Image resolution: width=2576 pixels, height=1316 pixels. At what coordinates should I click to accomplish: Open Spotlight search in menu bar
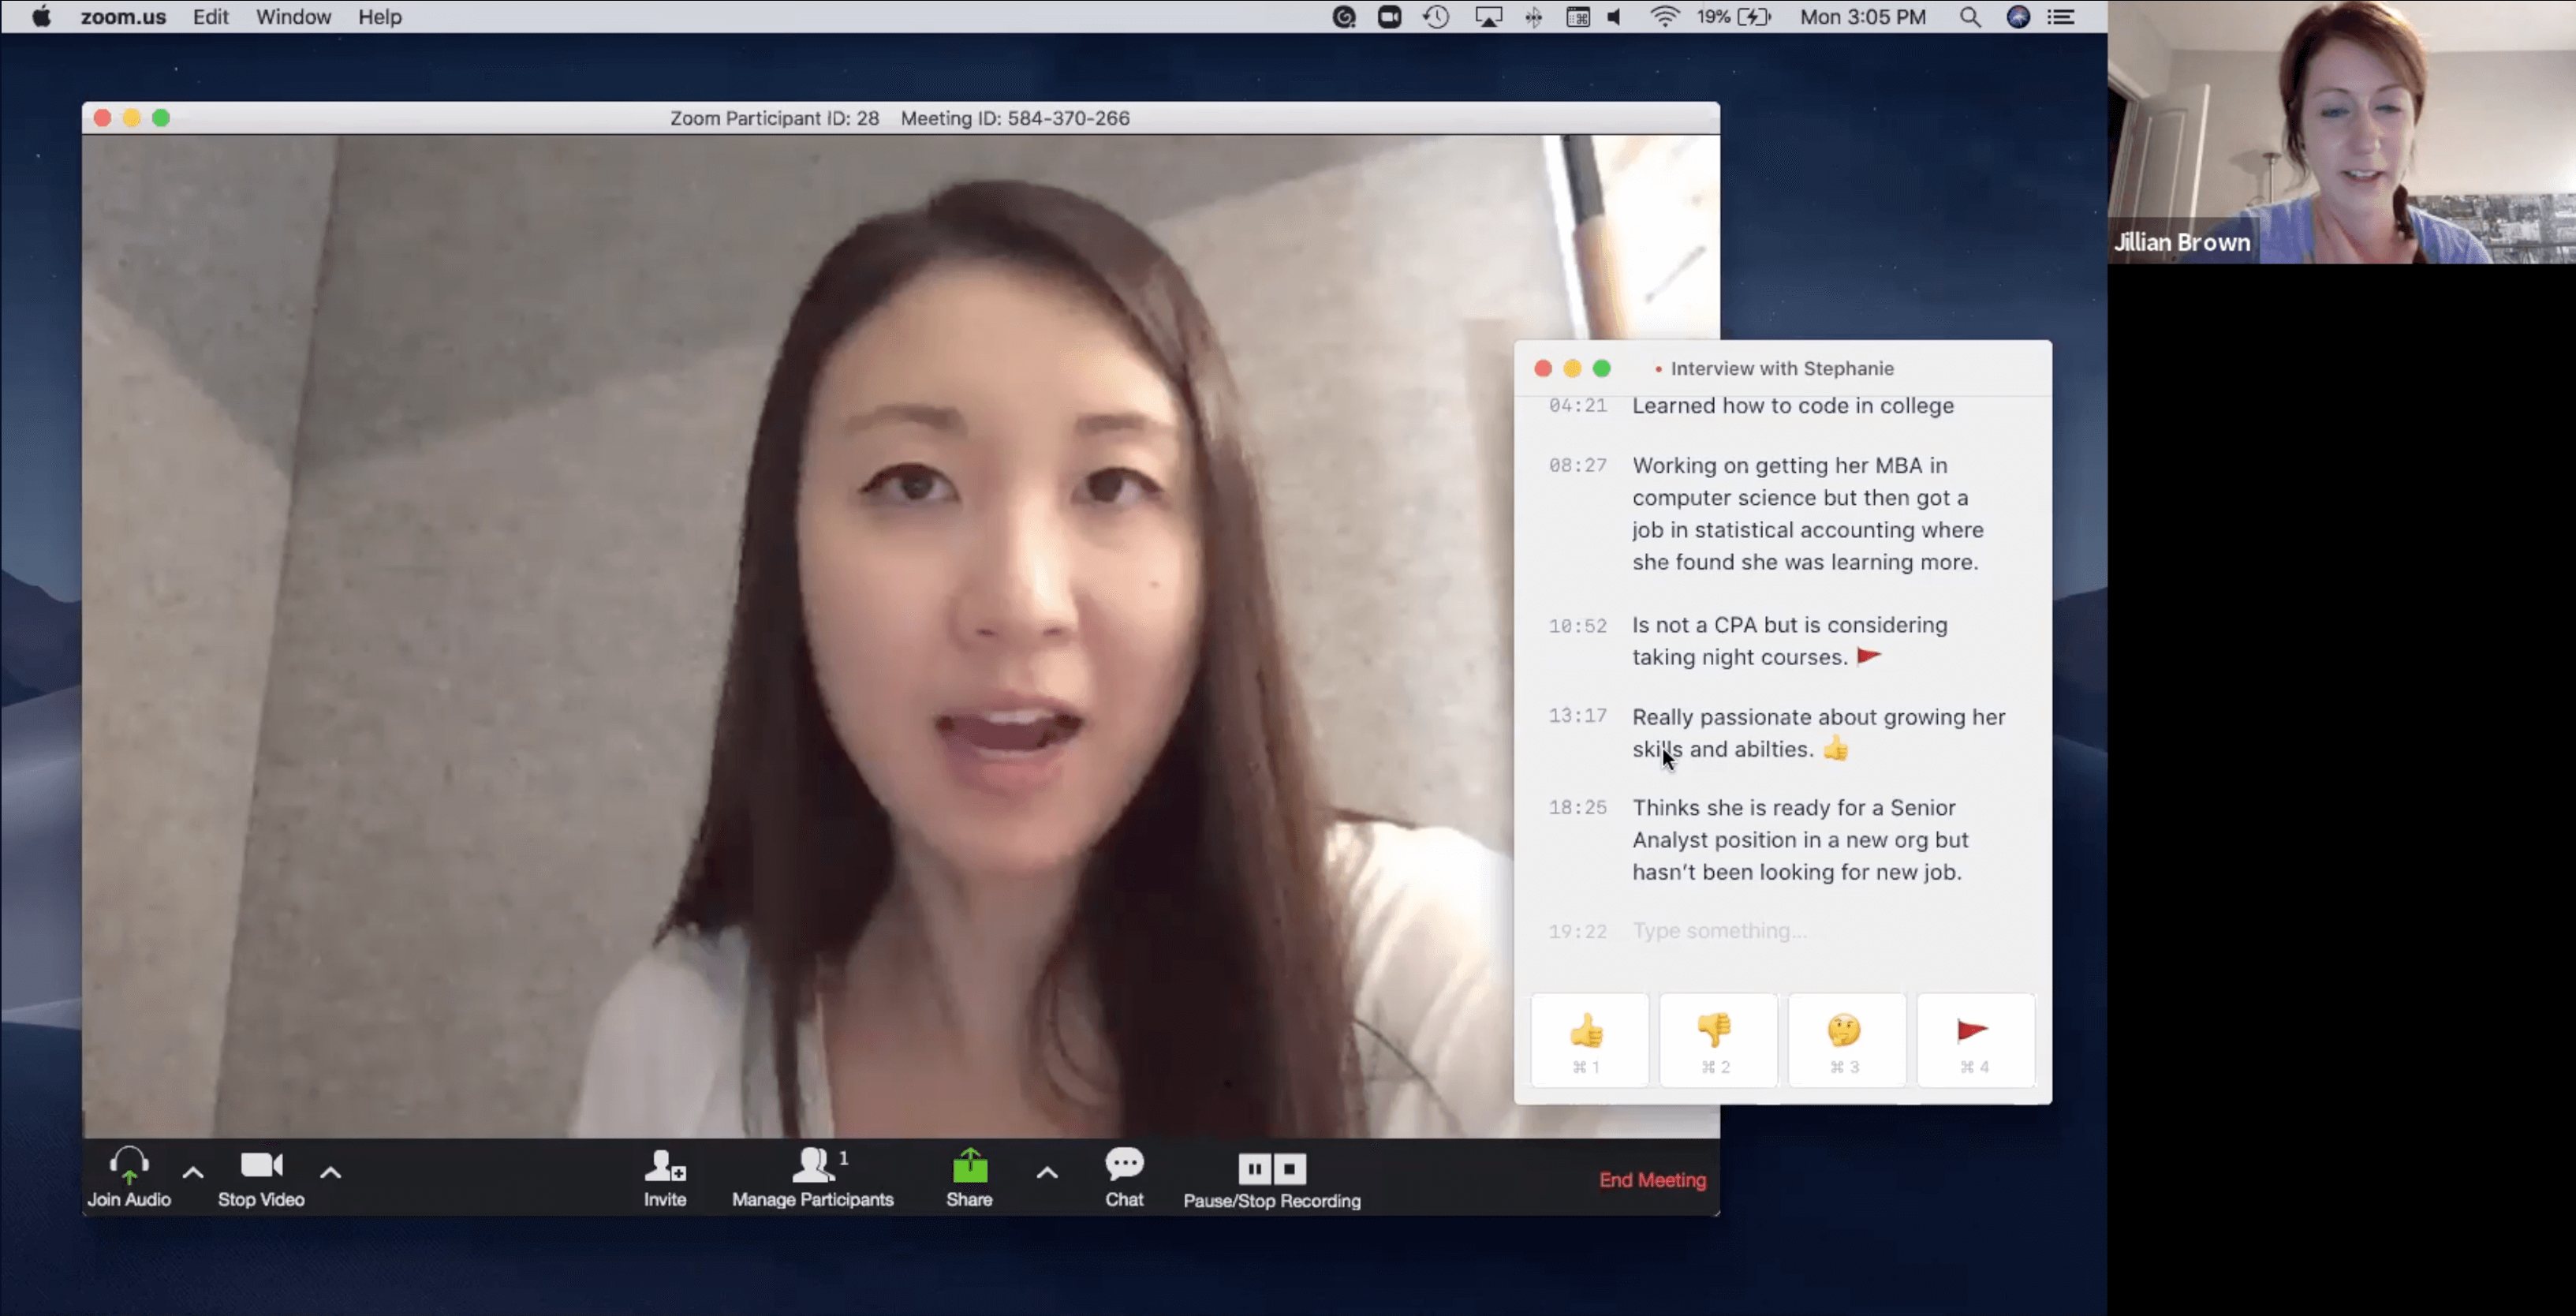coord(1969,17)
